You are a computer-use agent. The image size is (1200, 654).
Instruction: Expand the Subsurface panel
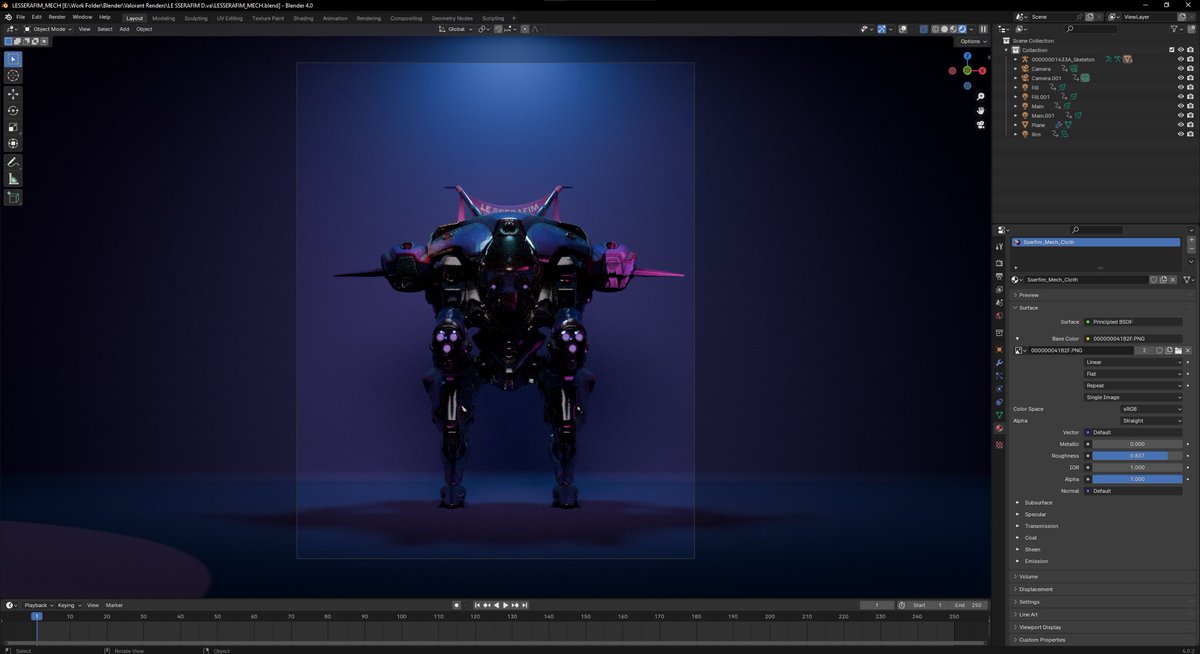pos(1038,503)
